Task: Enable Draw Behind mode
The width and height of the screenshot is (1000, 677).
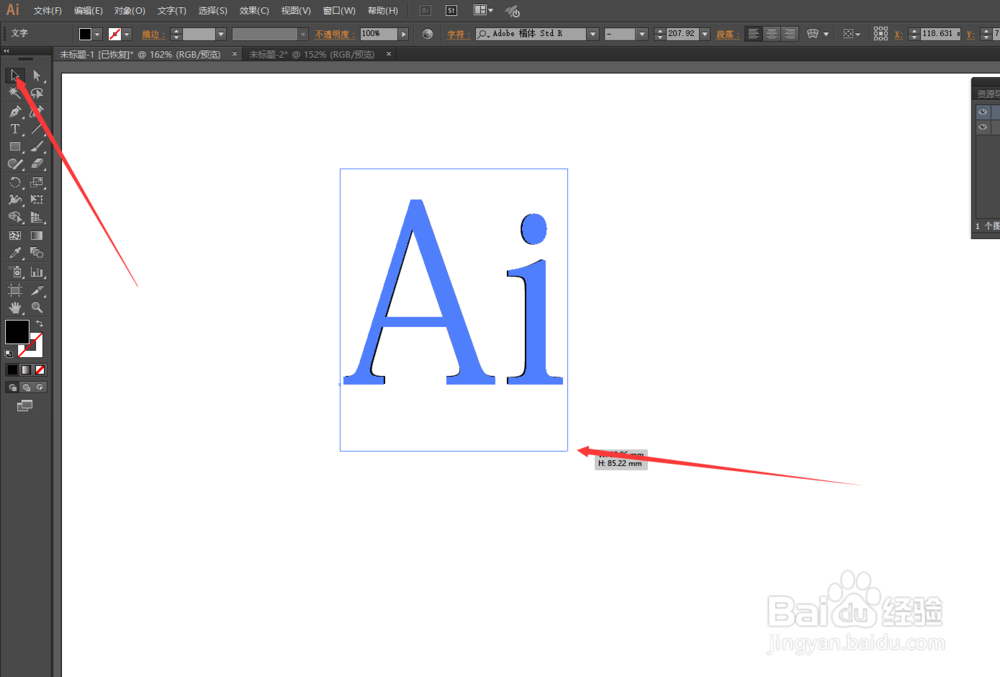Action: tap(26, 387)
